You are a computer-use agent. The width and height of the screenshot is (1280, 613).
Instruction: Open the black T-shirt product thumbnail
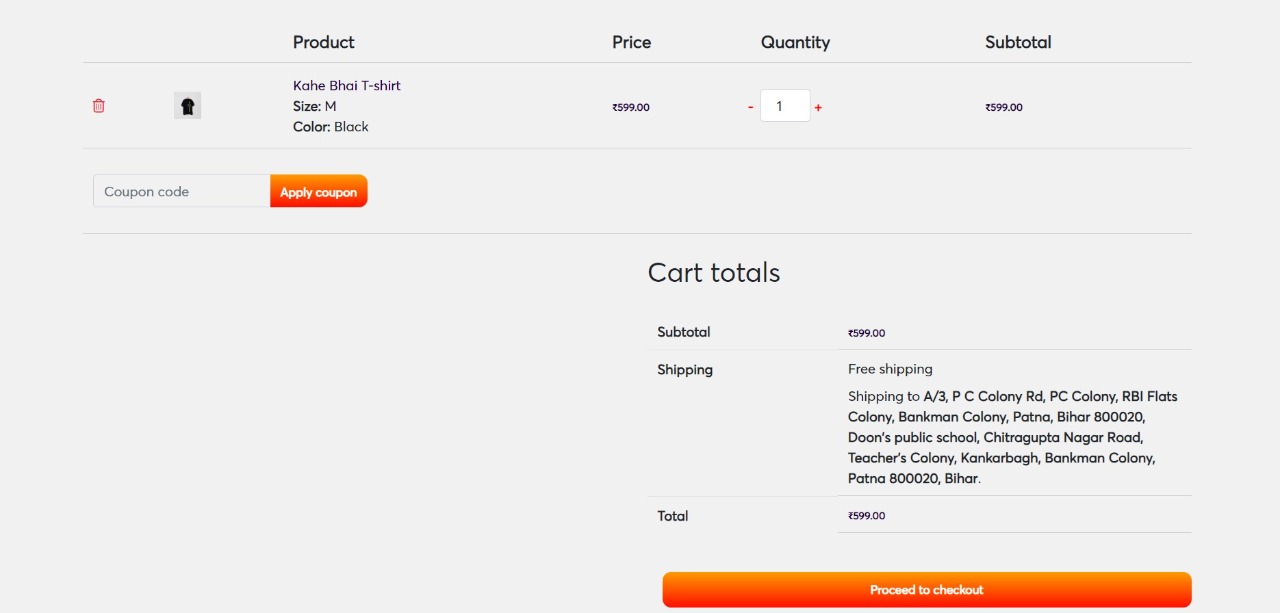(x=187, y=106)
